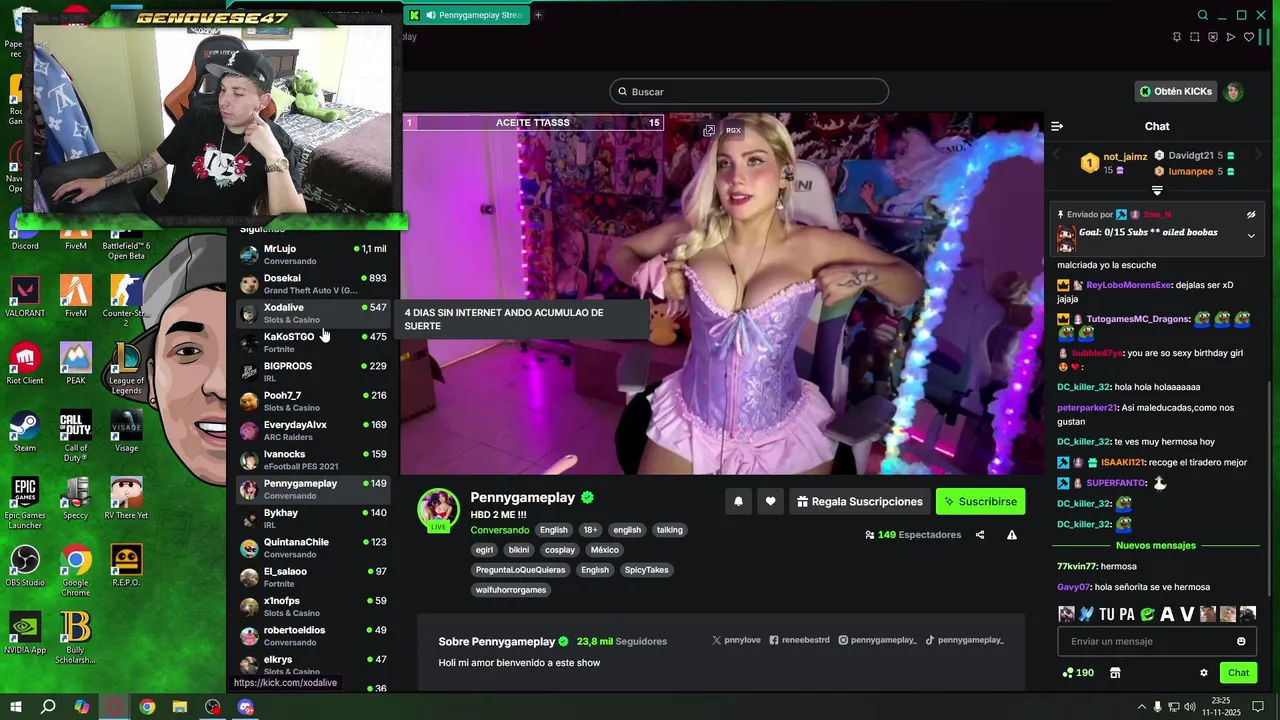
Task: Open File Explorer from the taskbar
Action: pyautogui.click(x=180, y=707)
